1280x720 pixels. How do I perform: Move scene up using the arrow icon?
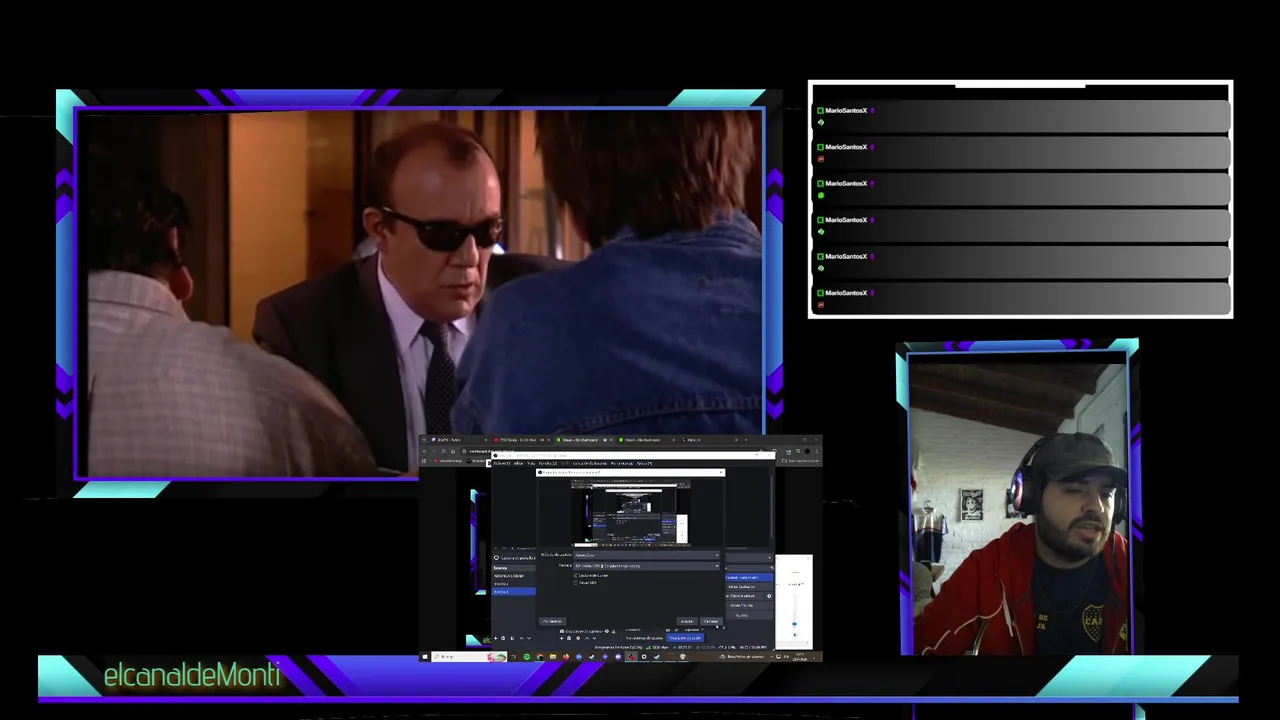[521, 638]
